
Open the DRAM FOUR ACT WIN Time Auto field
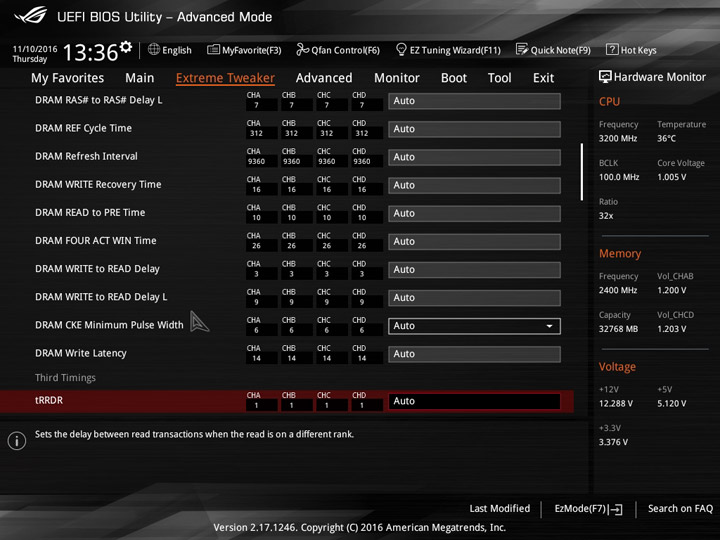[474, 242]
